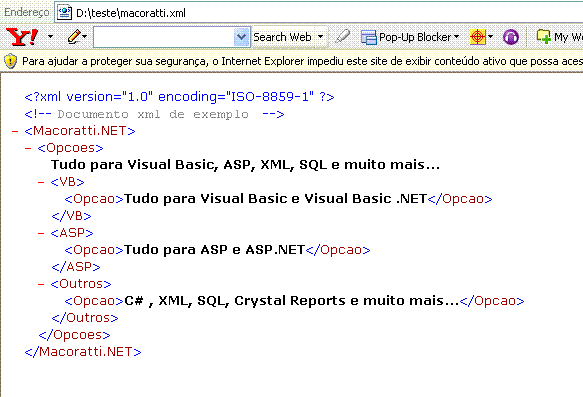Image resolution: width=583 pixels, height=397 pixels.
Task: Collapse the Outros node
Action: click(41, 284)
